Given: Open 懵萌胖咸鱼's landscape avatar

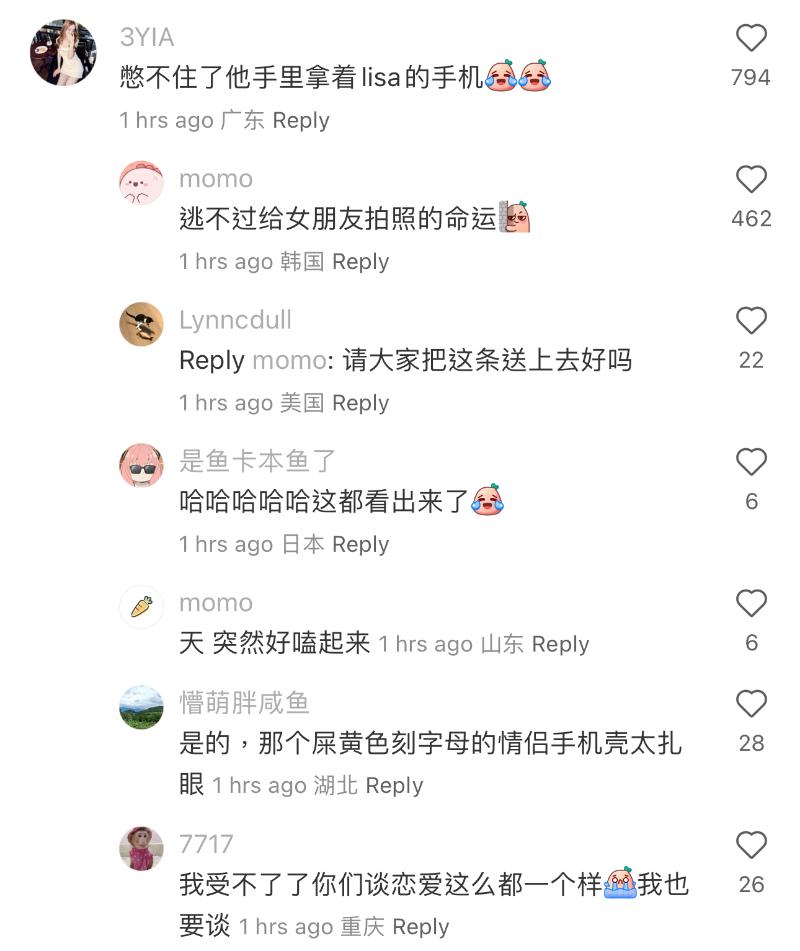Looking at the screenshot, I should [141, 707].
